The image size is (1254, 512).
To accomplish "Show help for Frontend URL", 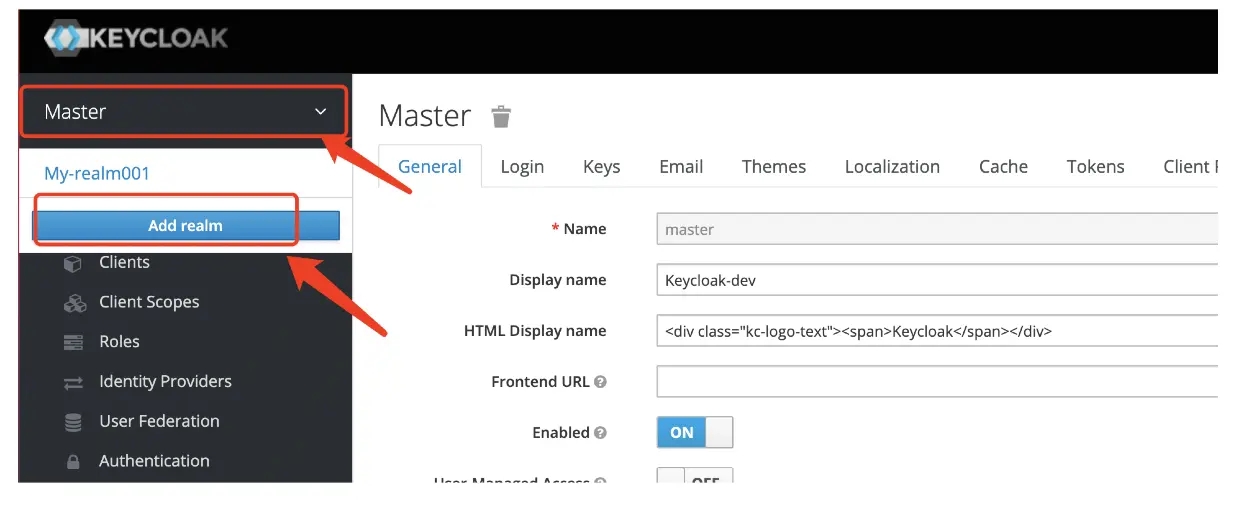I will [x=600, y=382].
